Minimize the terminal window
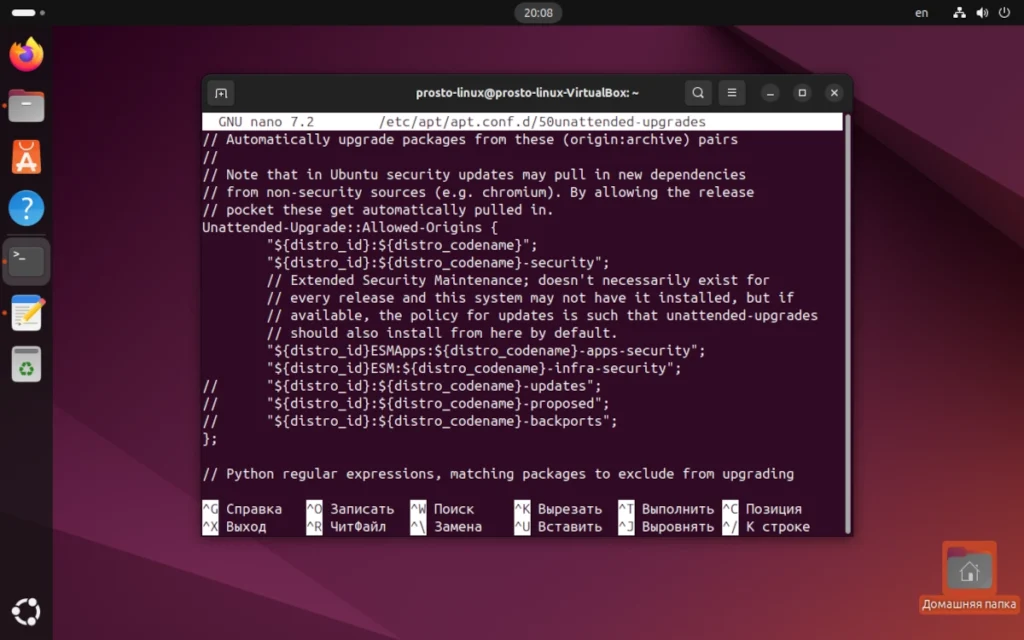1024x640 pixels. 771,93
